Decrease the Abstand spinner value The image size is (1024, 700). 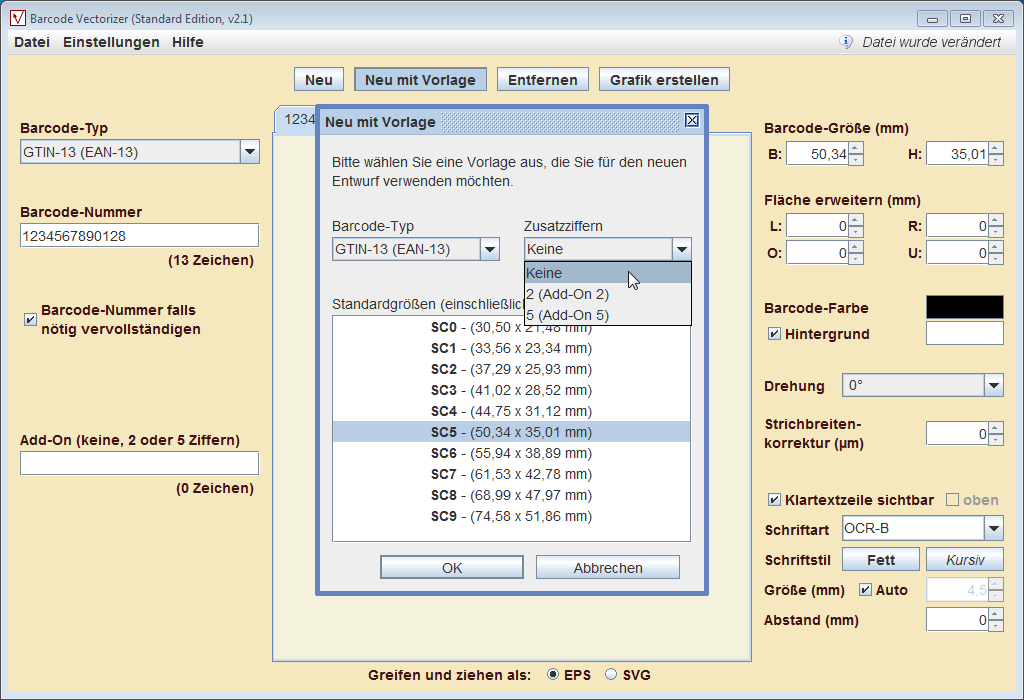click(996, 626)
